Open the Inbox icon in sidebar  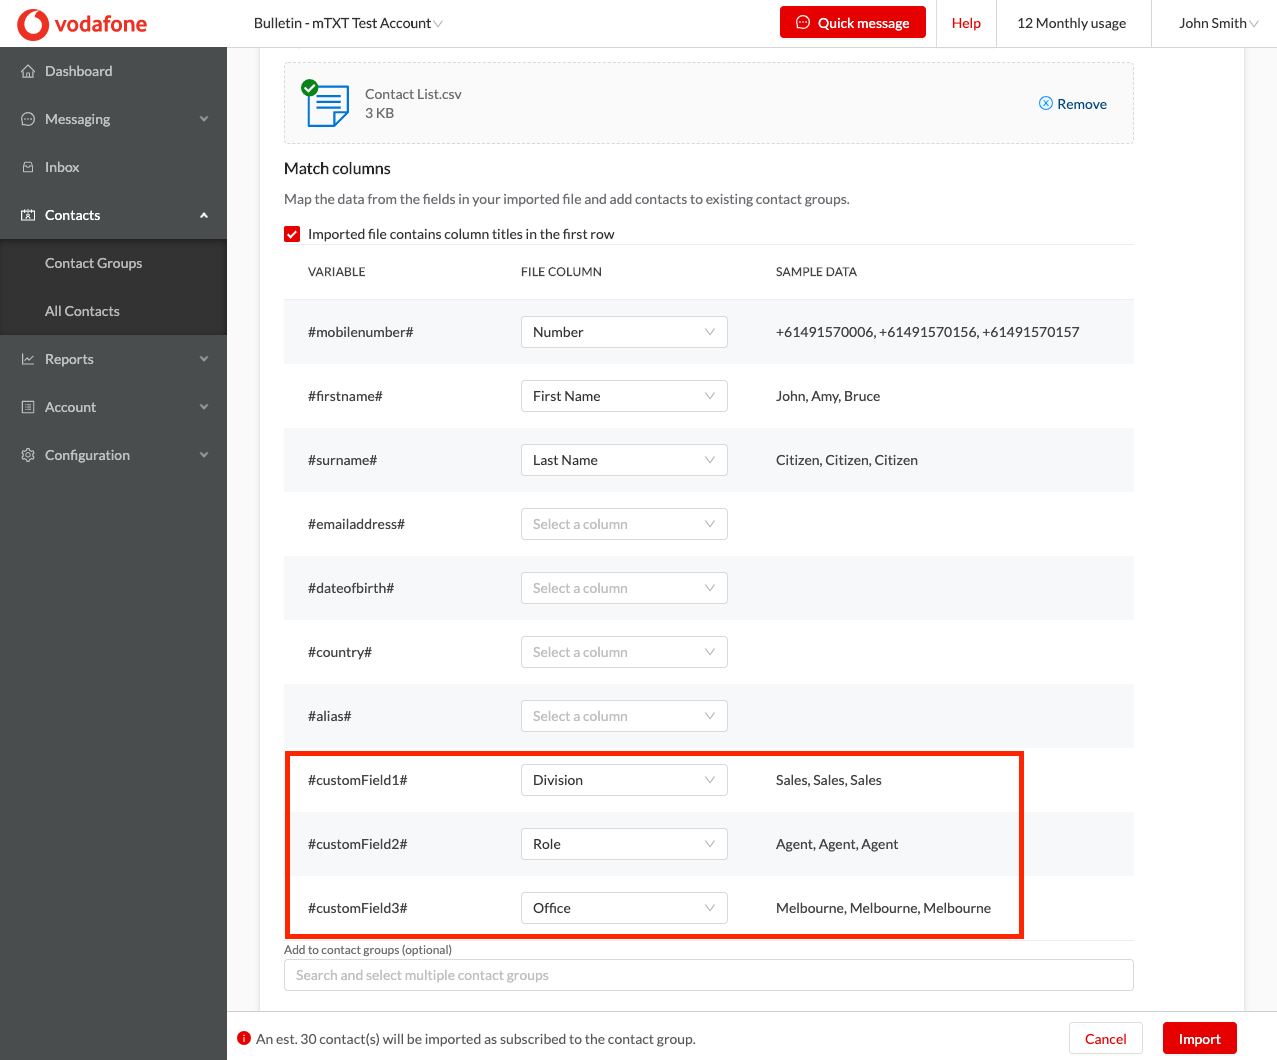point(26,166)
